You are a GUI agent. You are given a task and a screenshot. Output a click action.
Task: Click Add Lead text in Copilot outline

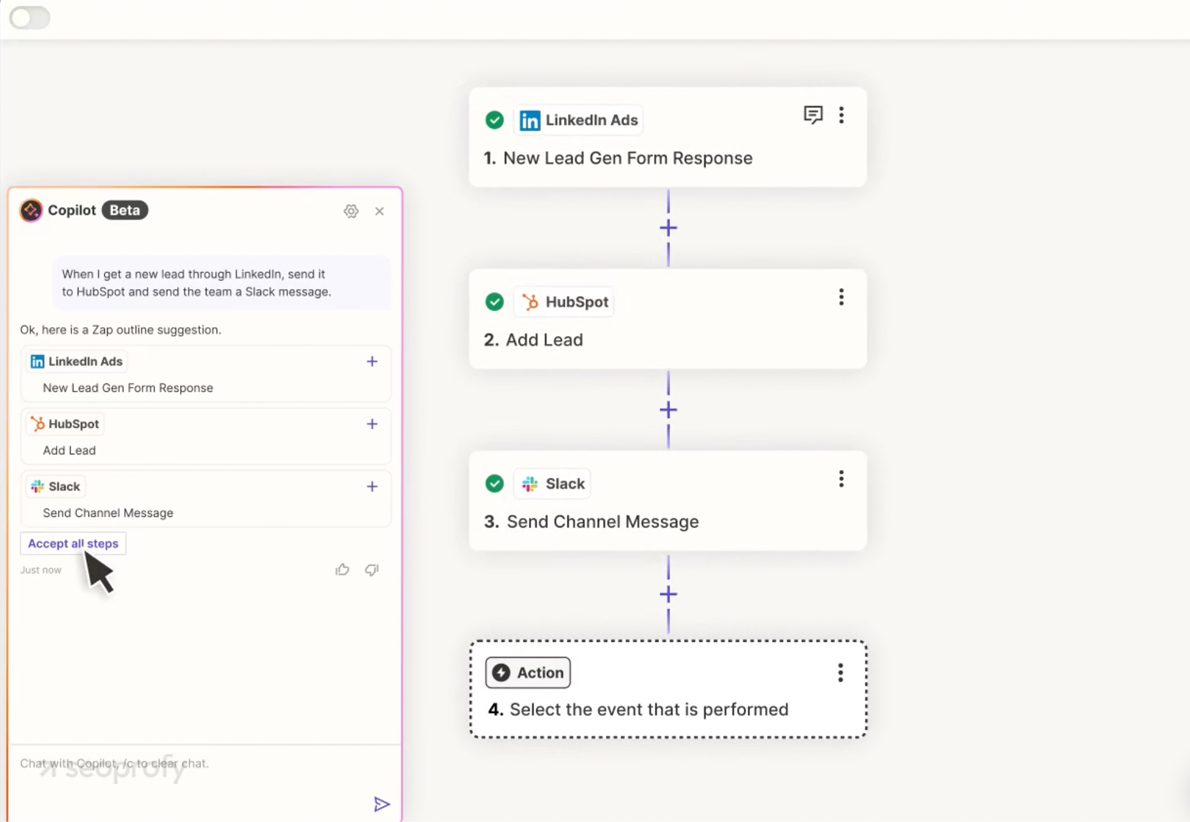(x=69, y=450)
